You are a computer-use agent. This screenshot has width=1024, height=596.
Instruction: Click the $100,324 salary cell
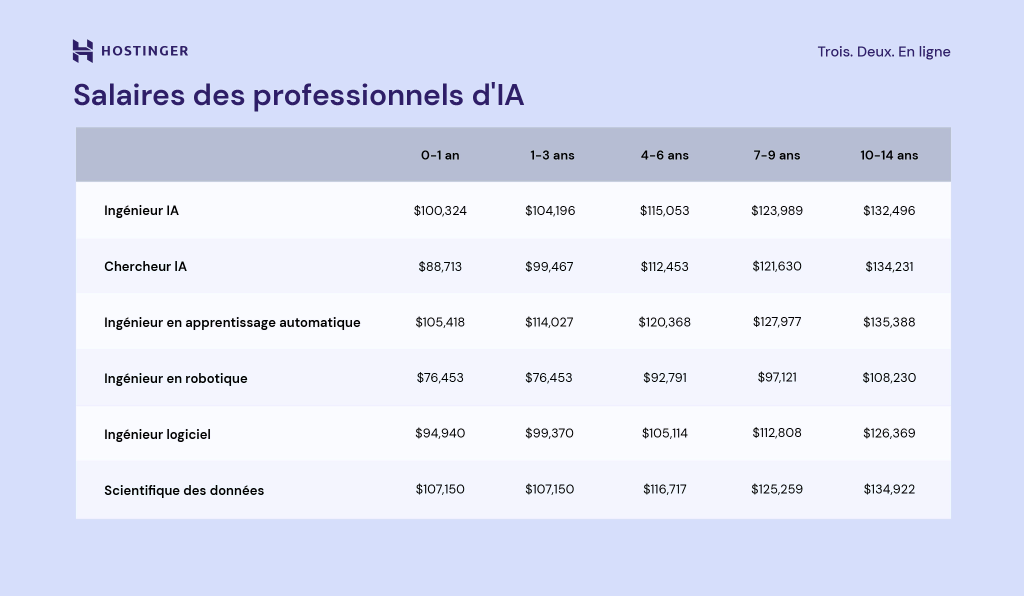(440, 211)
